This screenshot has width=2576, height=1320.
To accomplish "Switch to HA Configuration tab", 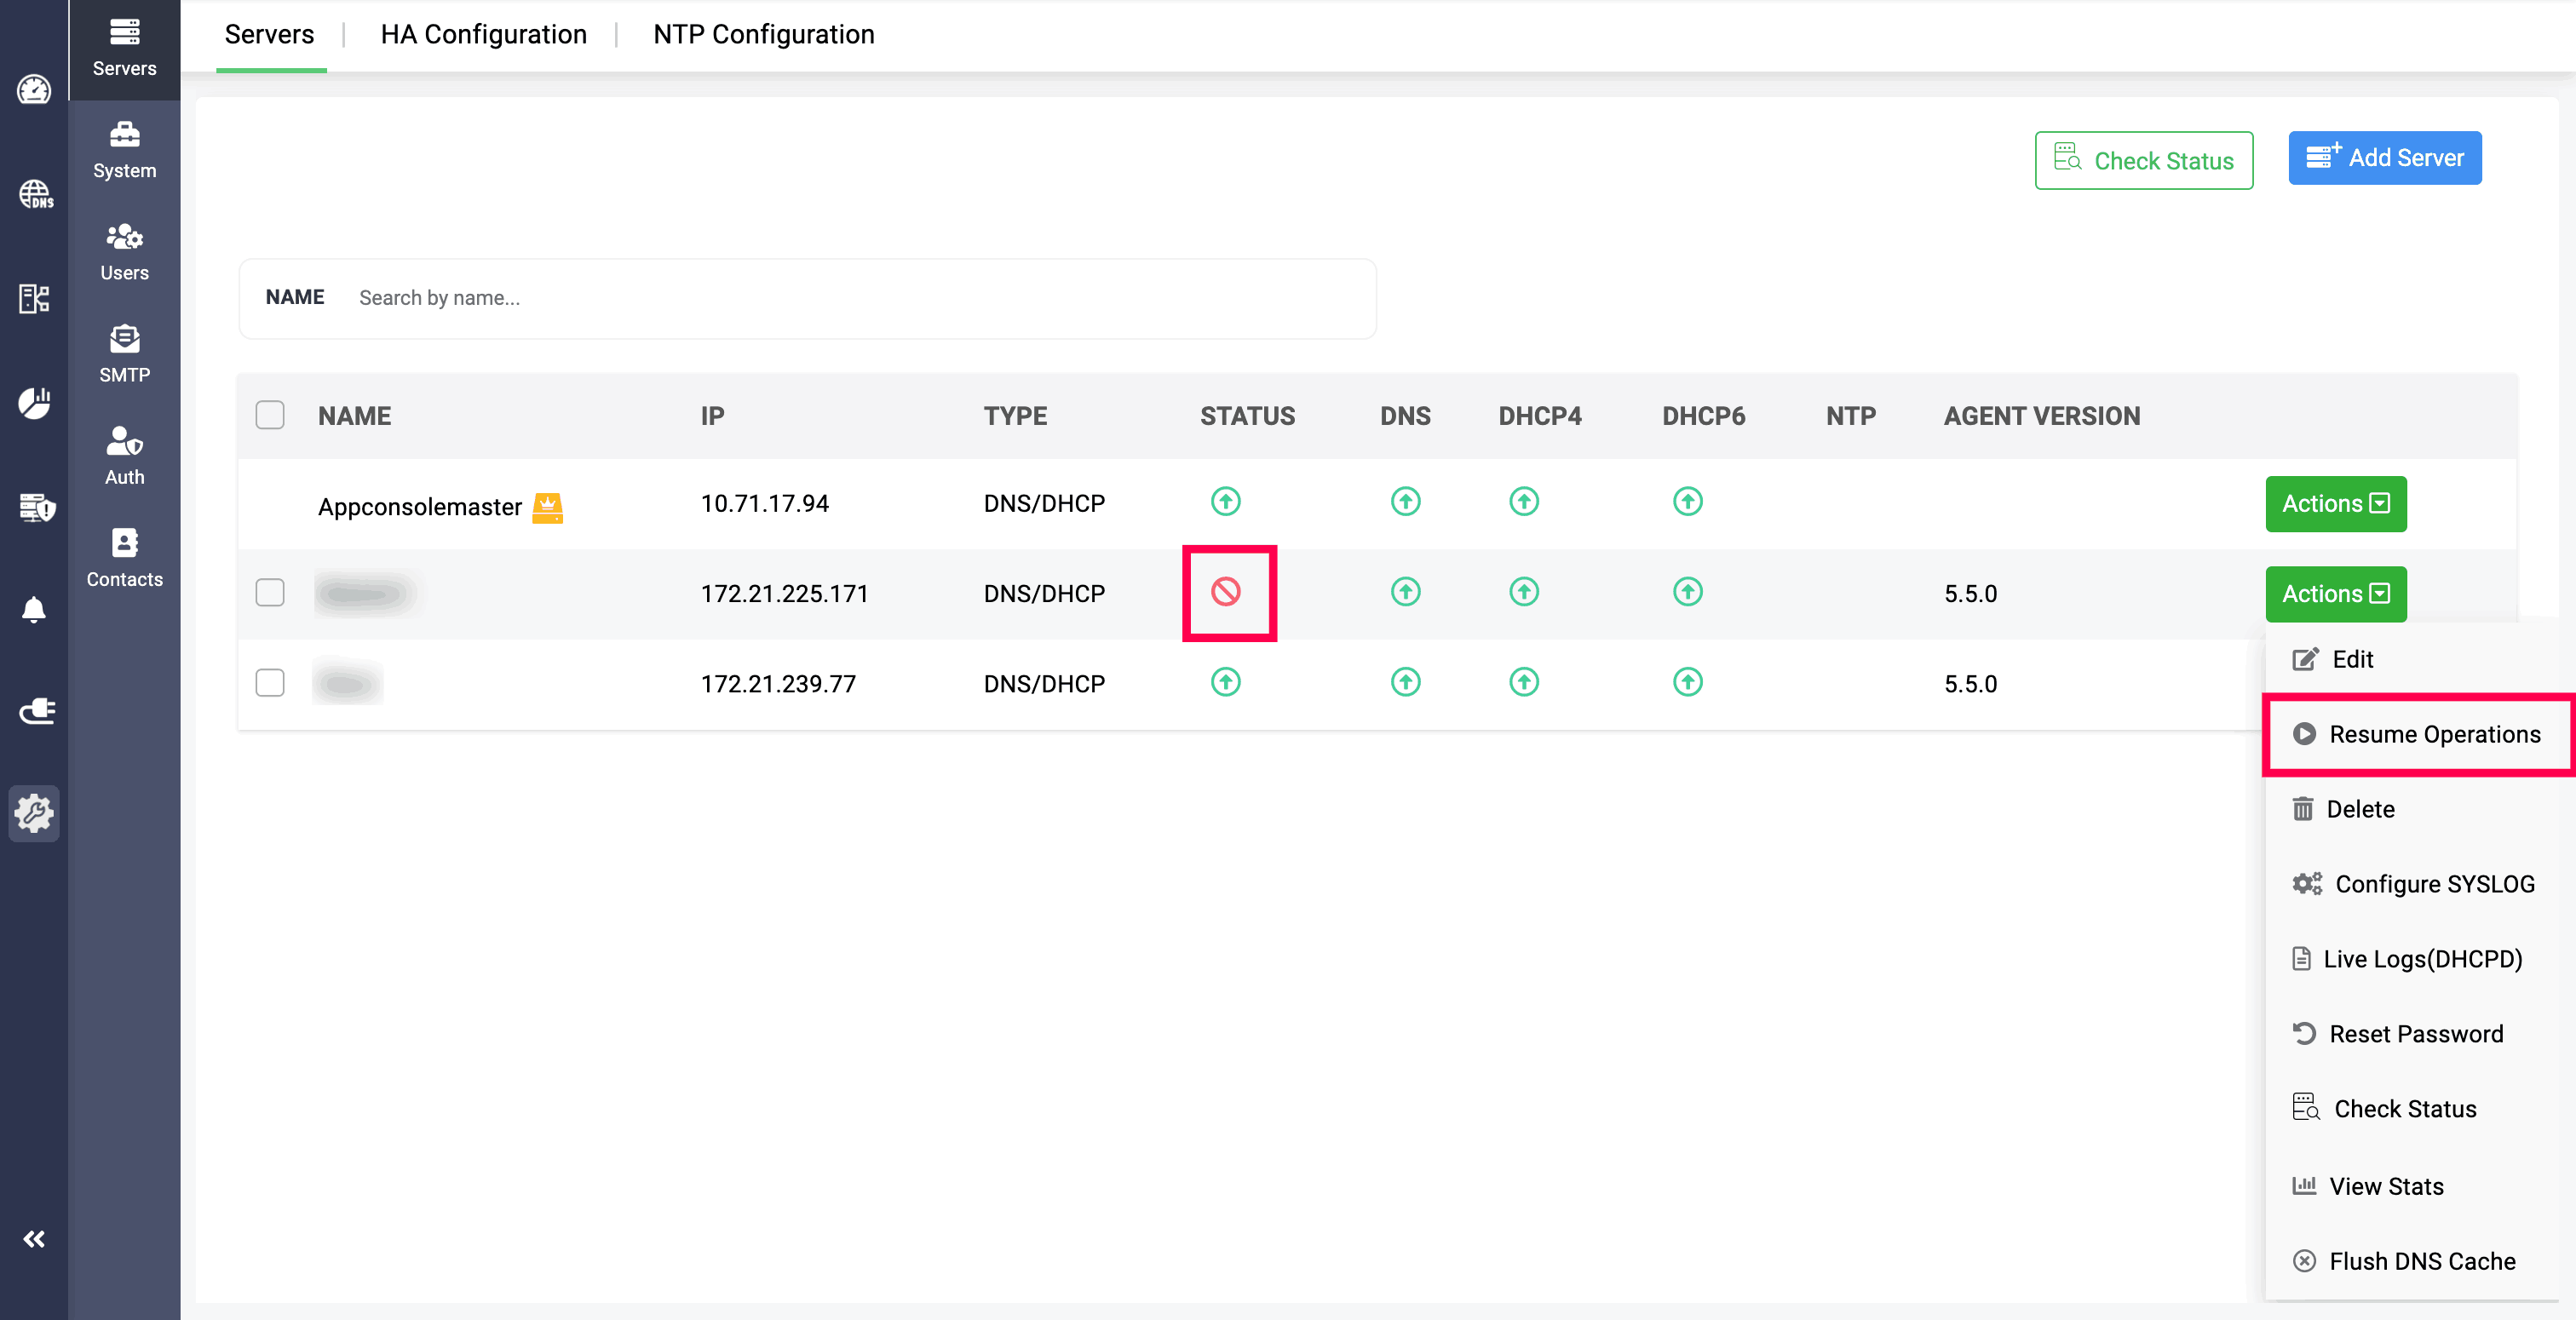I will pyautogui.click(x=483, y=34).
